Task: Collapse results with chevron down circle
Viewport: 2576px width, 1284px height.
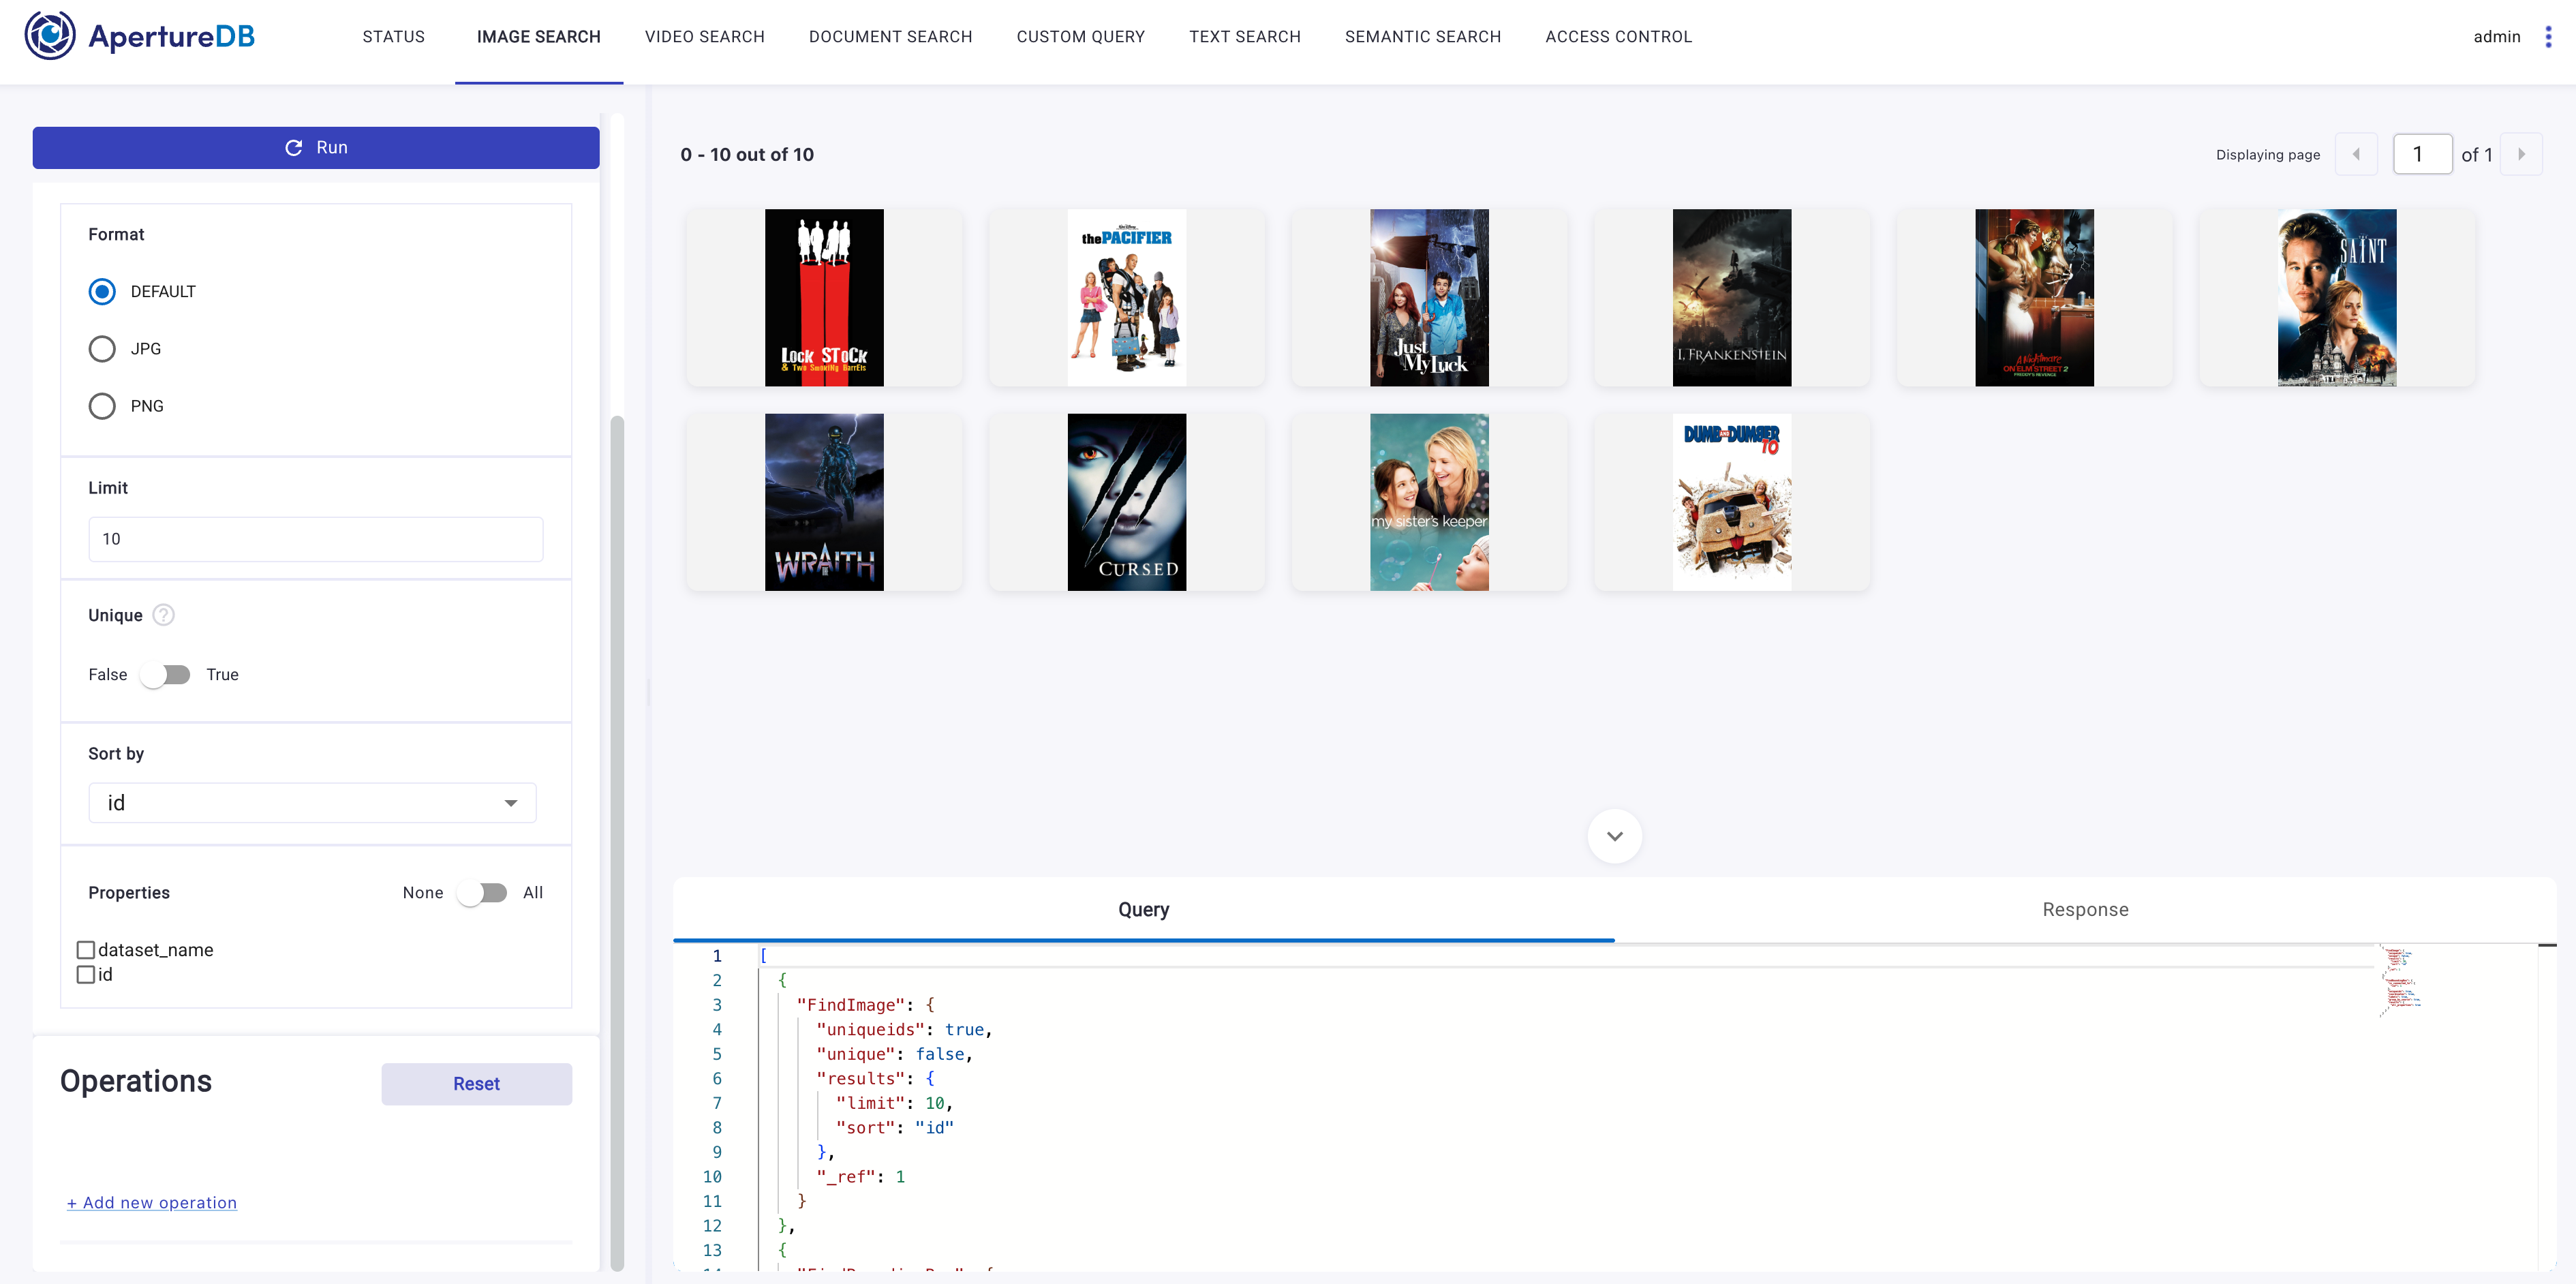Action: point(1614,836)
